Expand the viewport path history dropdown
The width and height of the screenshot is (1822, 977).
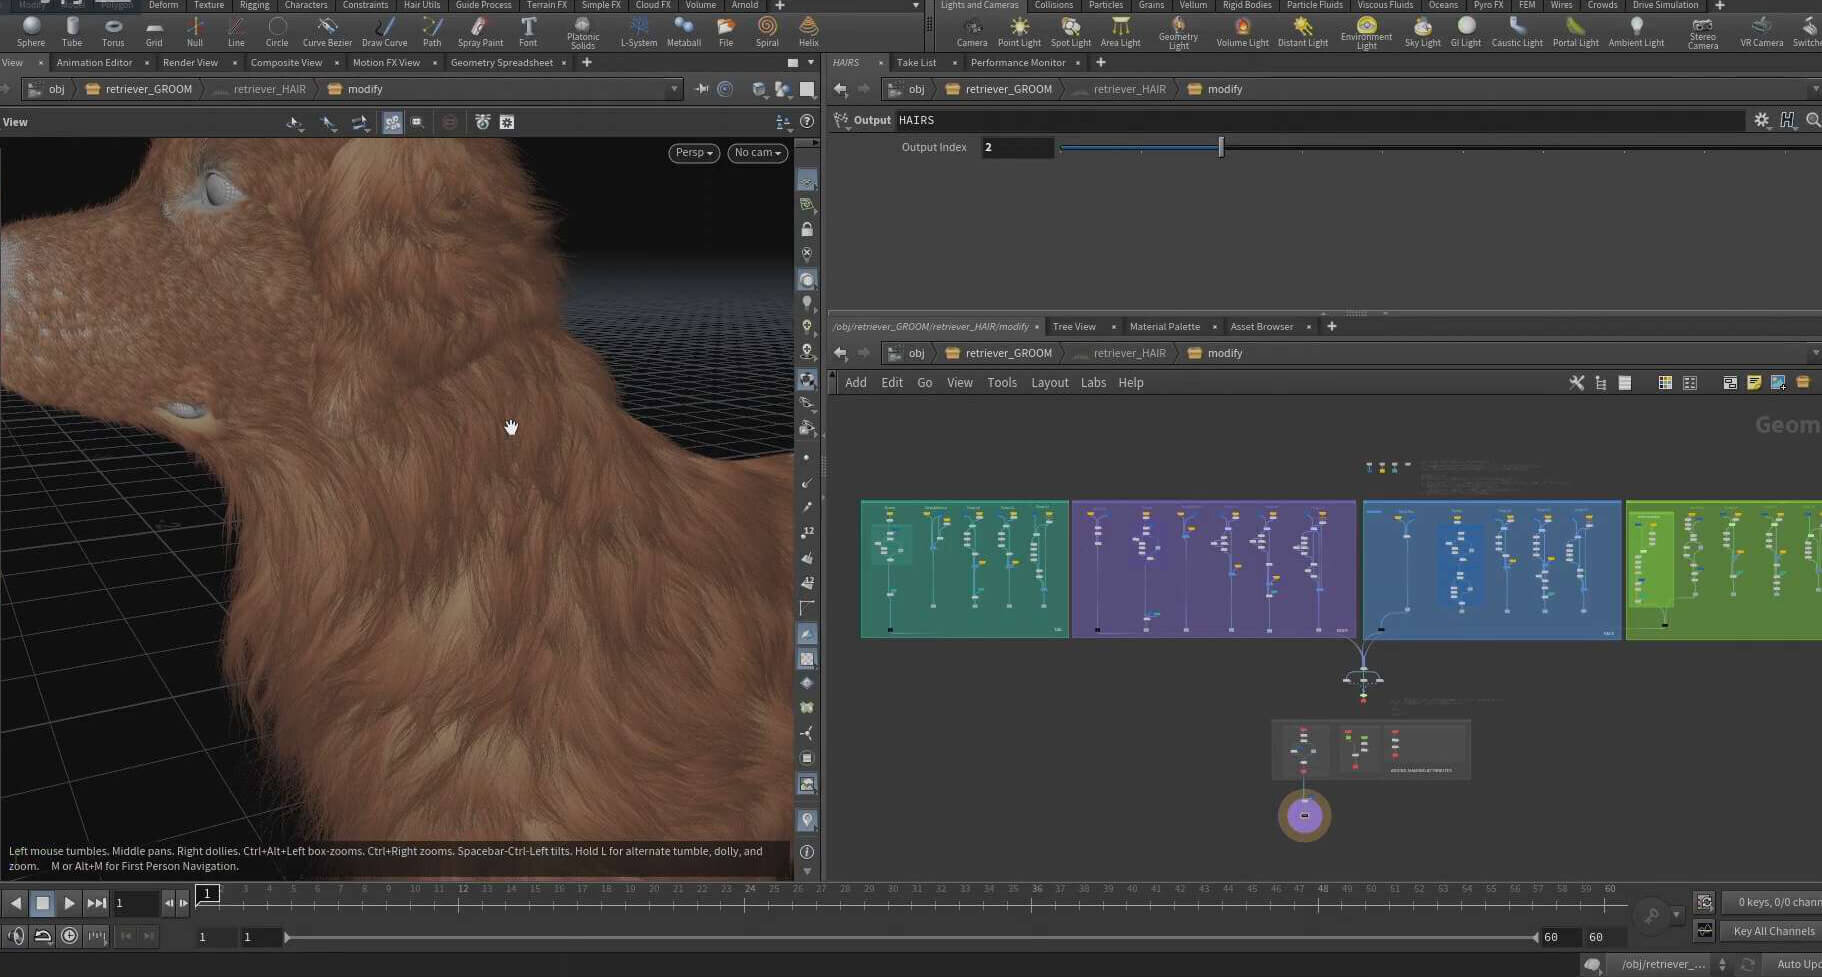(x=674, y=89)
